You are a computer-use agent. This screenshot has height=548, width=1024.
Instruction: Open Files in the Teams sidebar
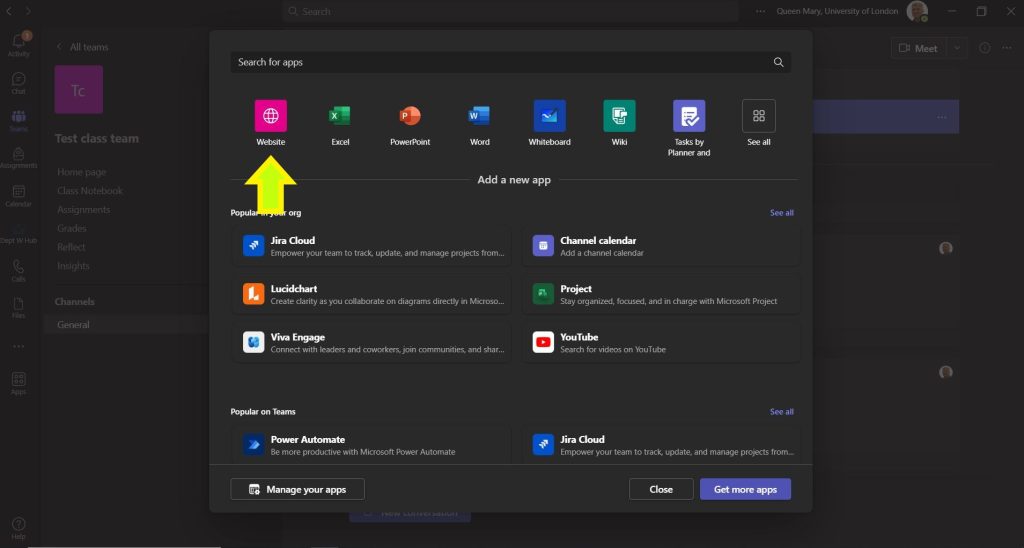click(18, 308)
